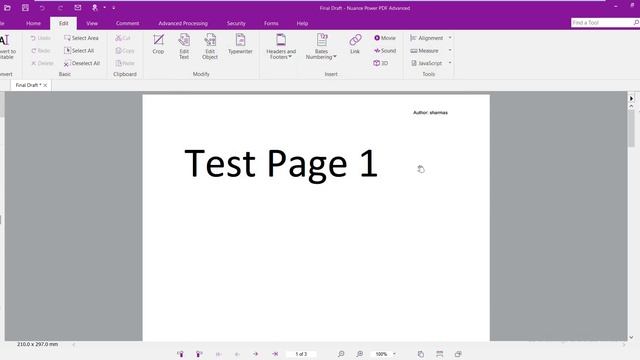This screenshot has height=360, width=640.
Task: Click the touch mode hand icon in title bar
Action: click(95, 8)
